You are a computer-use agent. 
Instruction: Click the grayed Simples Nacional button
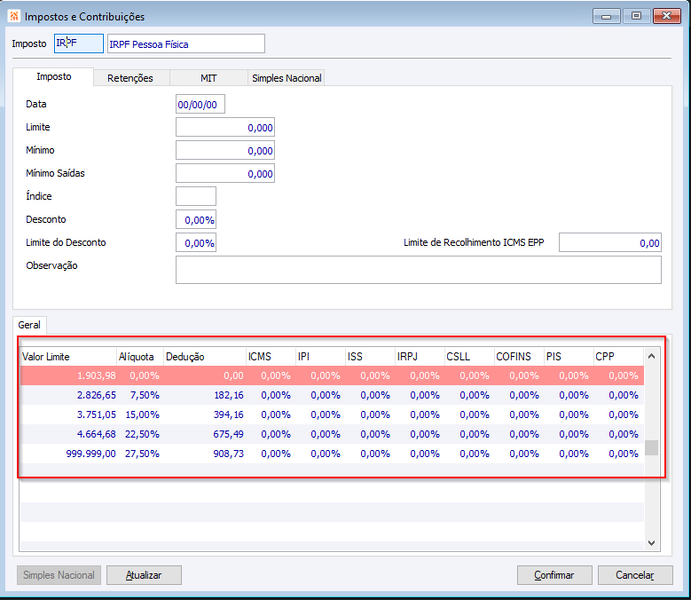pos(59,575)
